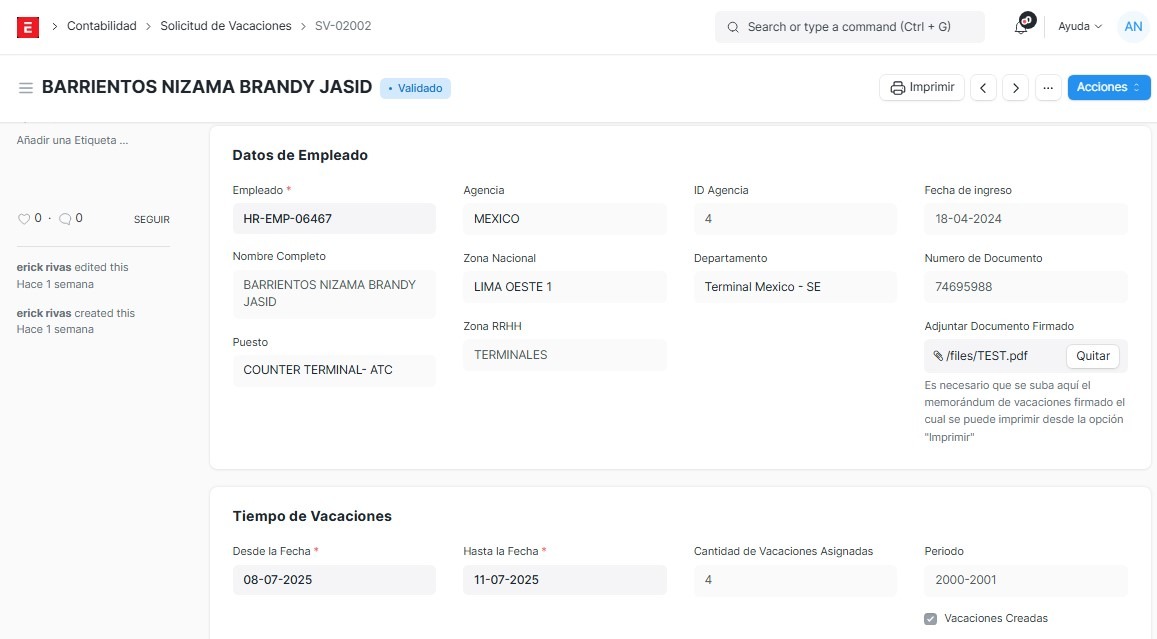Click the red app logo icon
Viewport: 1157px width, 639px height.
pos(28,27)
